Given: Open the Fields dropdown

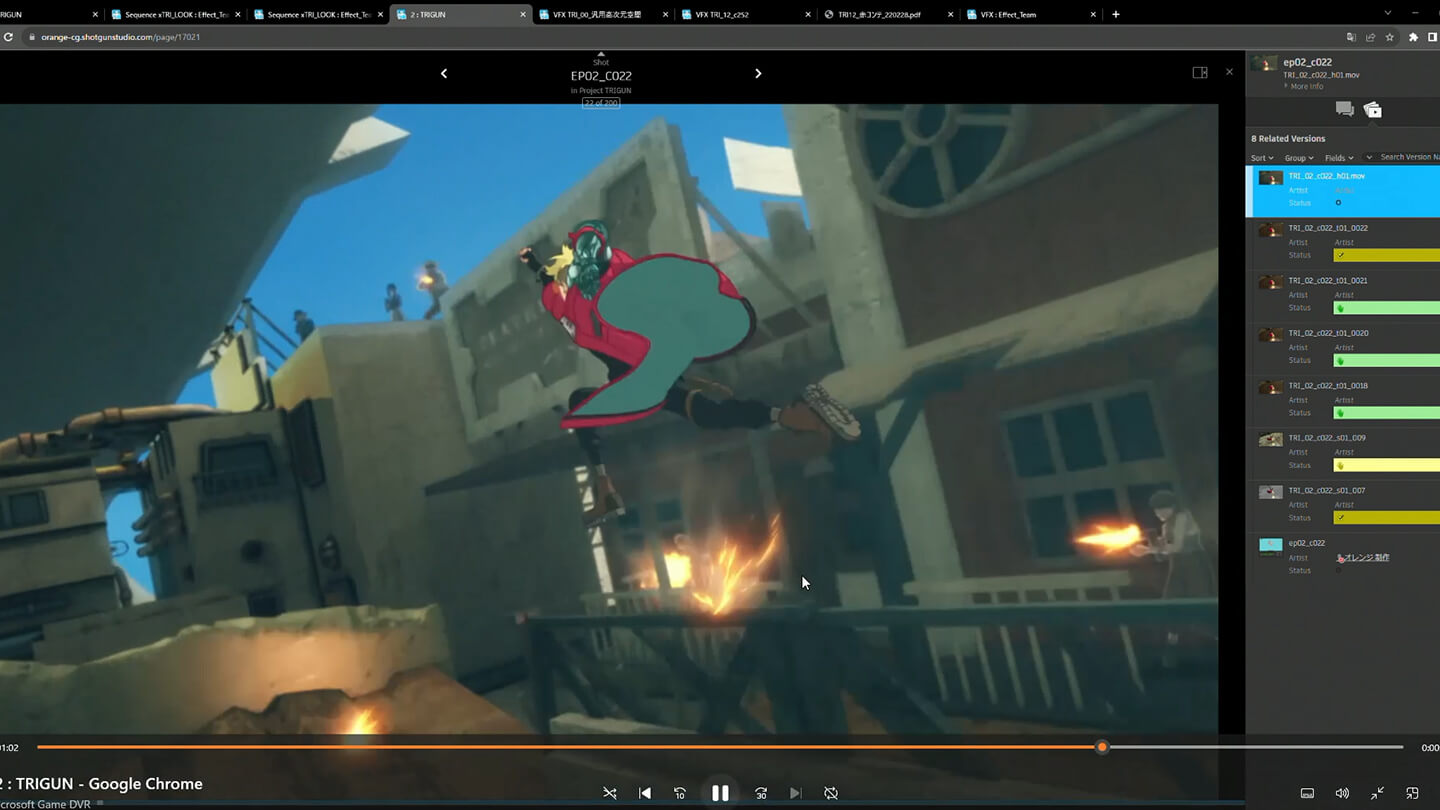Looking at the screenshot, I should point(1339,158).
